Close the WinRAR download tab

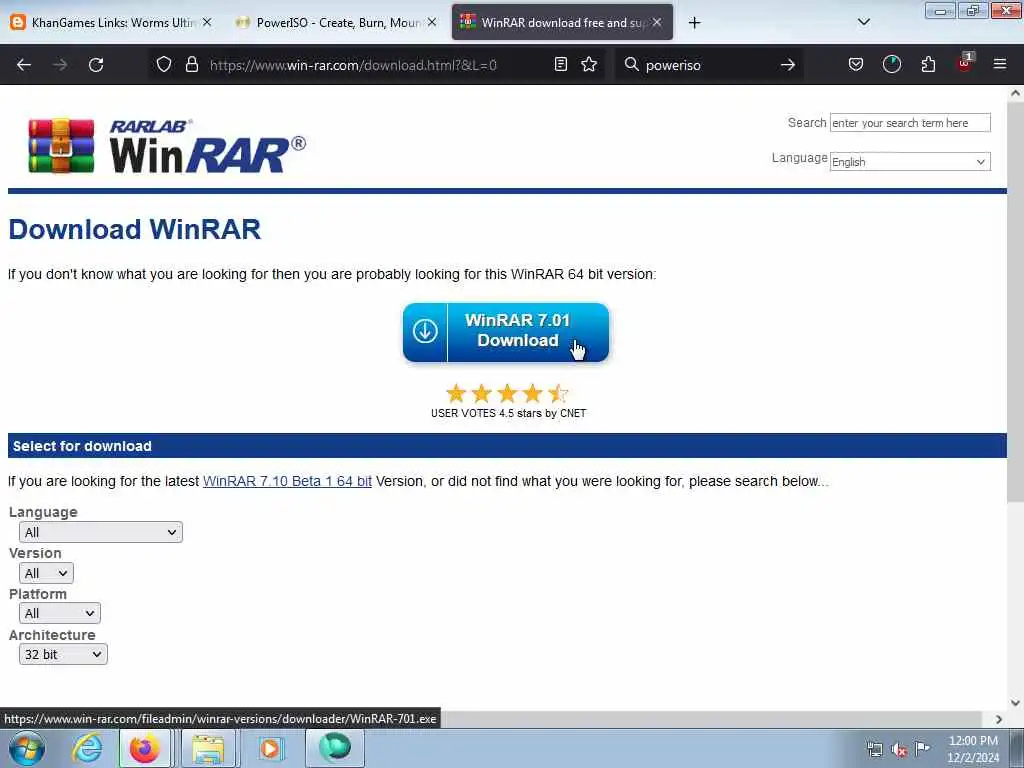coord(657,22)
